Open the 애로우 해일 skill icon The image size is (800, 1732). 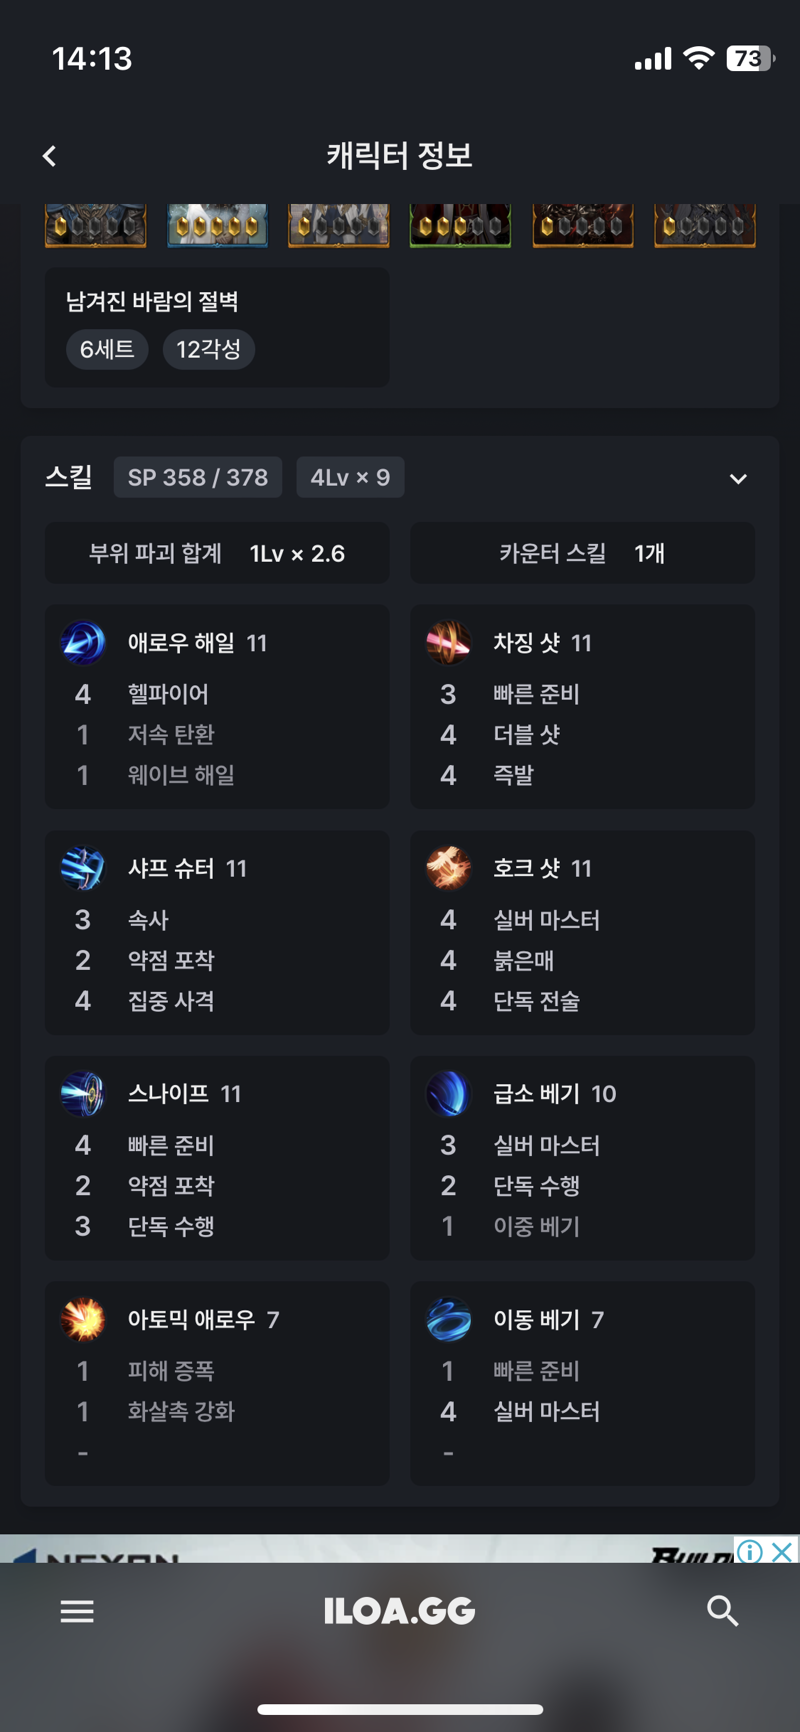tap(83, 643)
